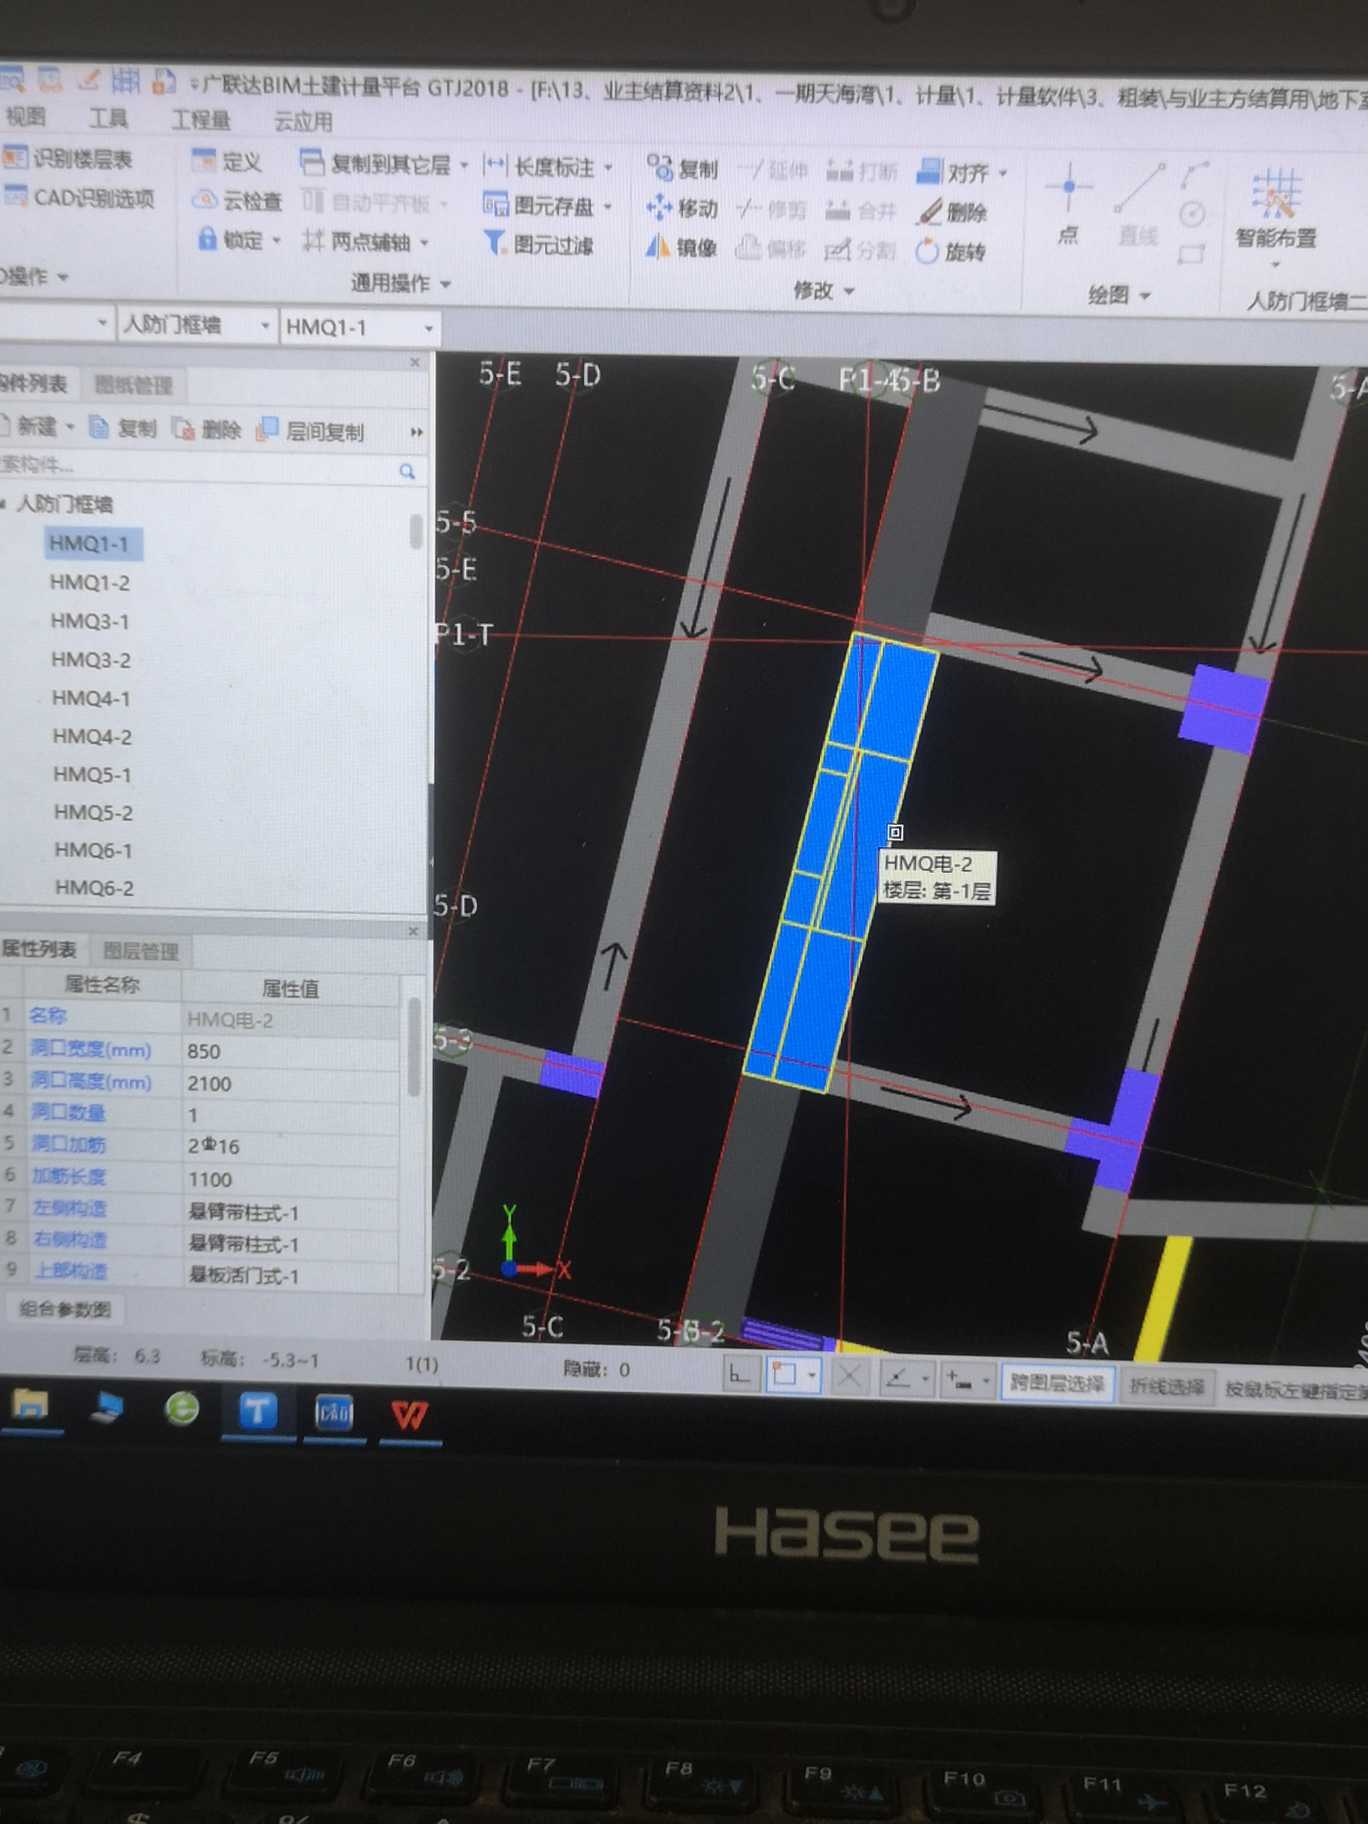Open File Explorer from taskbar

coord(29,1405)
